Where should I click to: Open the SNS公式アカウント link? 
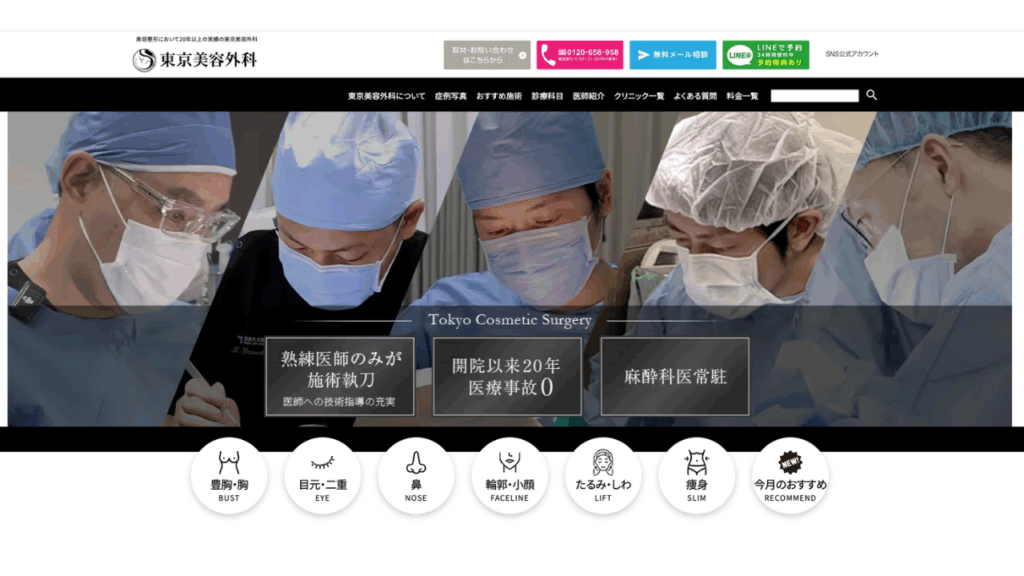click(x=851, y=55)
